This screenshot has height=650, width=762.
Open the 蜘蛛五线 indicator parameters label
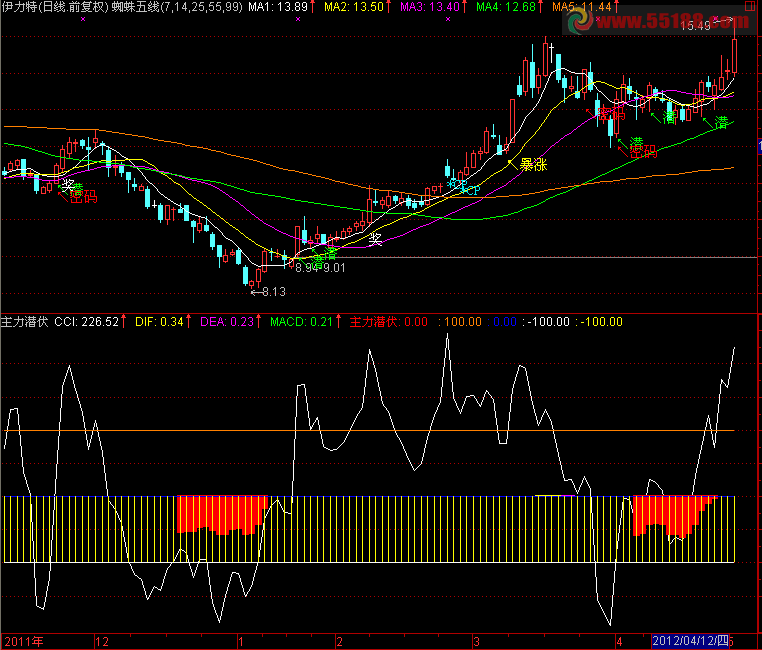[175, 7]
